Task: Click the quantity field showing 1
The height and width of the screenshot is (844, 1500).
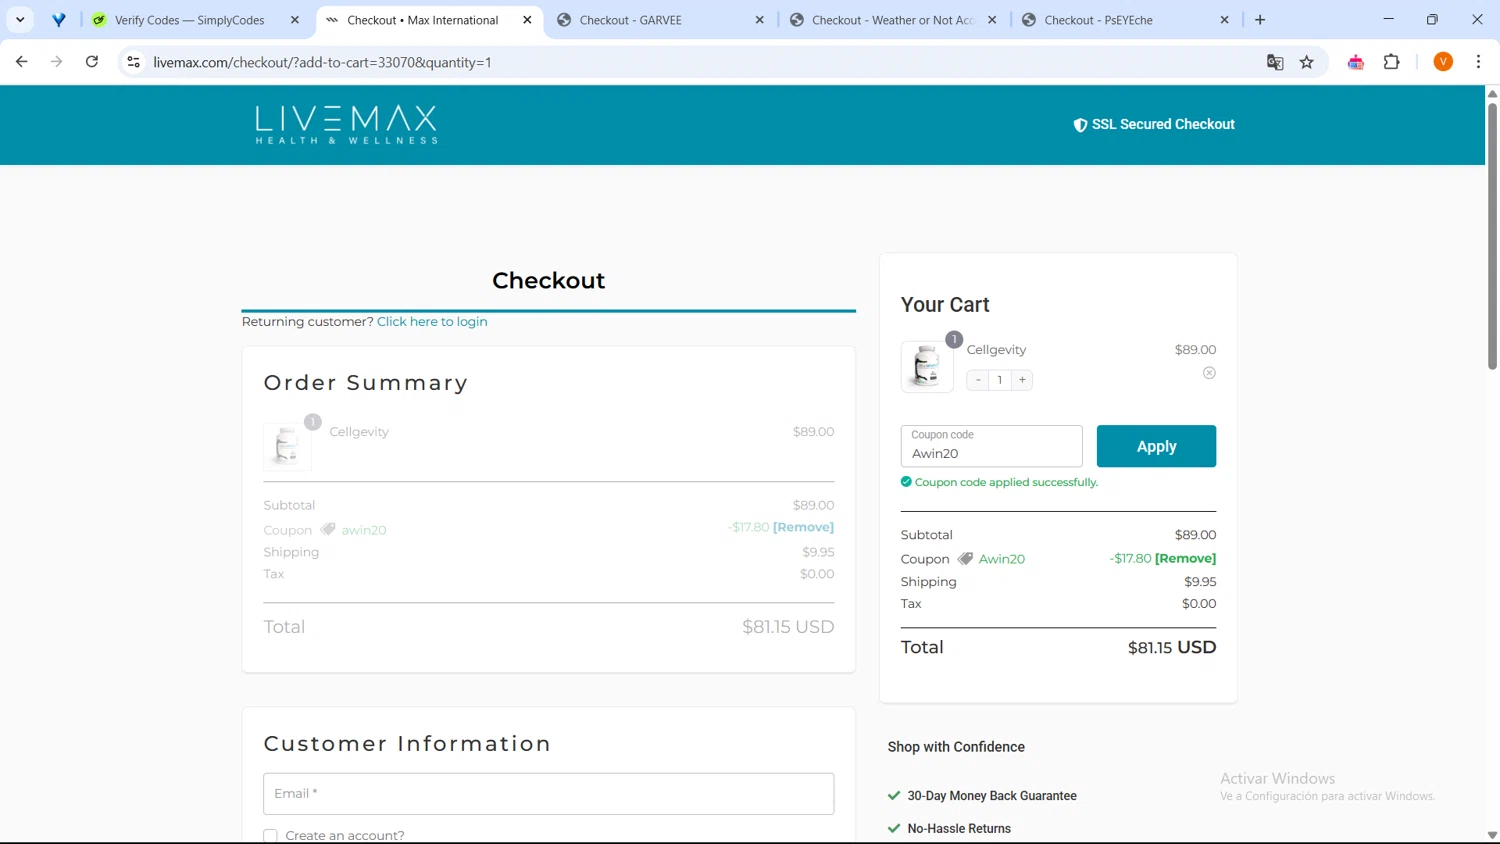Action: tap(1000, 380)
